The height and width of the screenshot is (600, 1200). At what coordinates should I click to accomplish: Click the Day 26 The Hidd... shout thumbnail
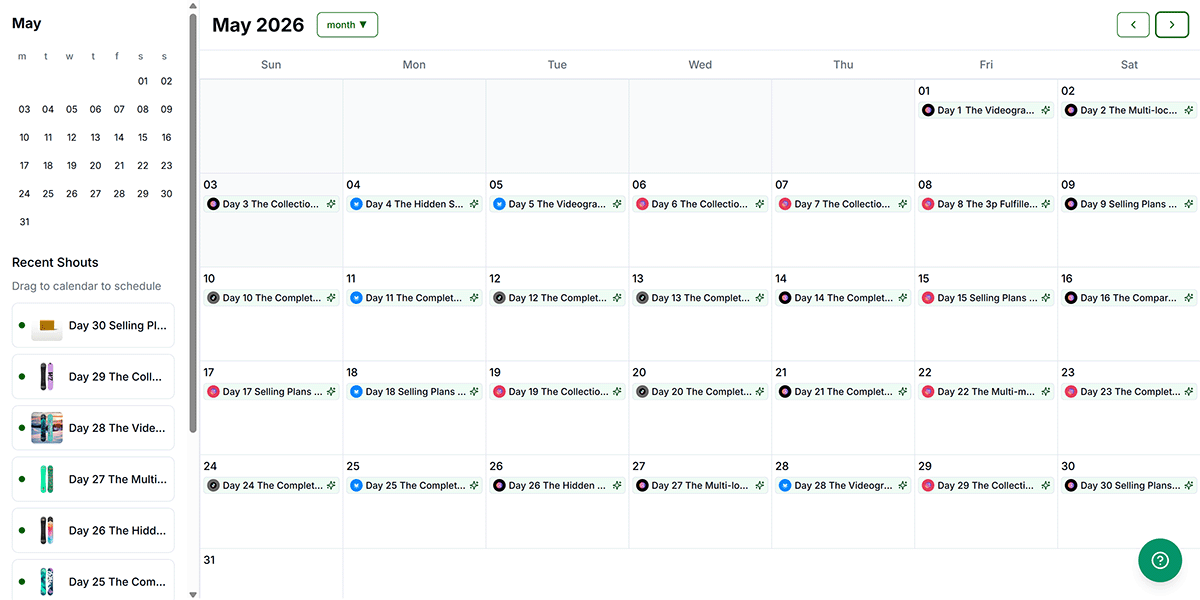pyautogui.click(x=47, y=531)
